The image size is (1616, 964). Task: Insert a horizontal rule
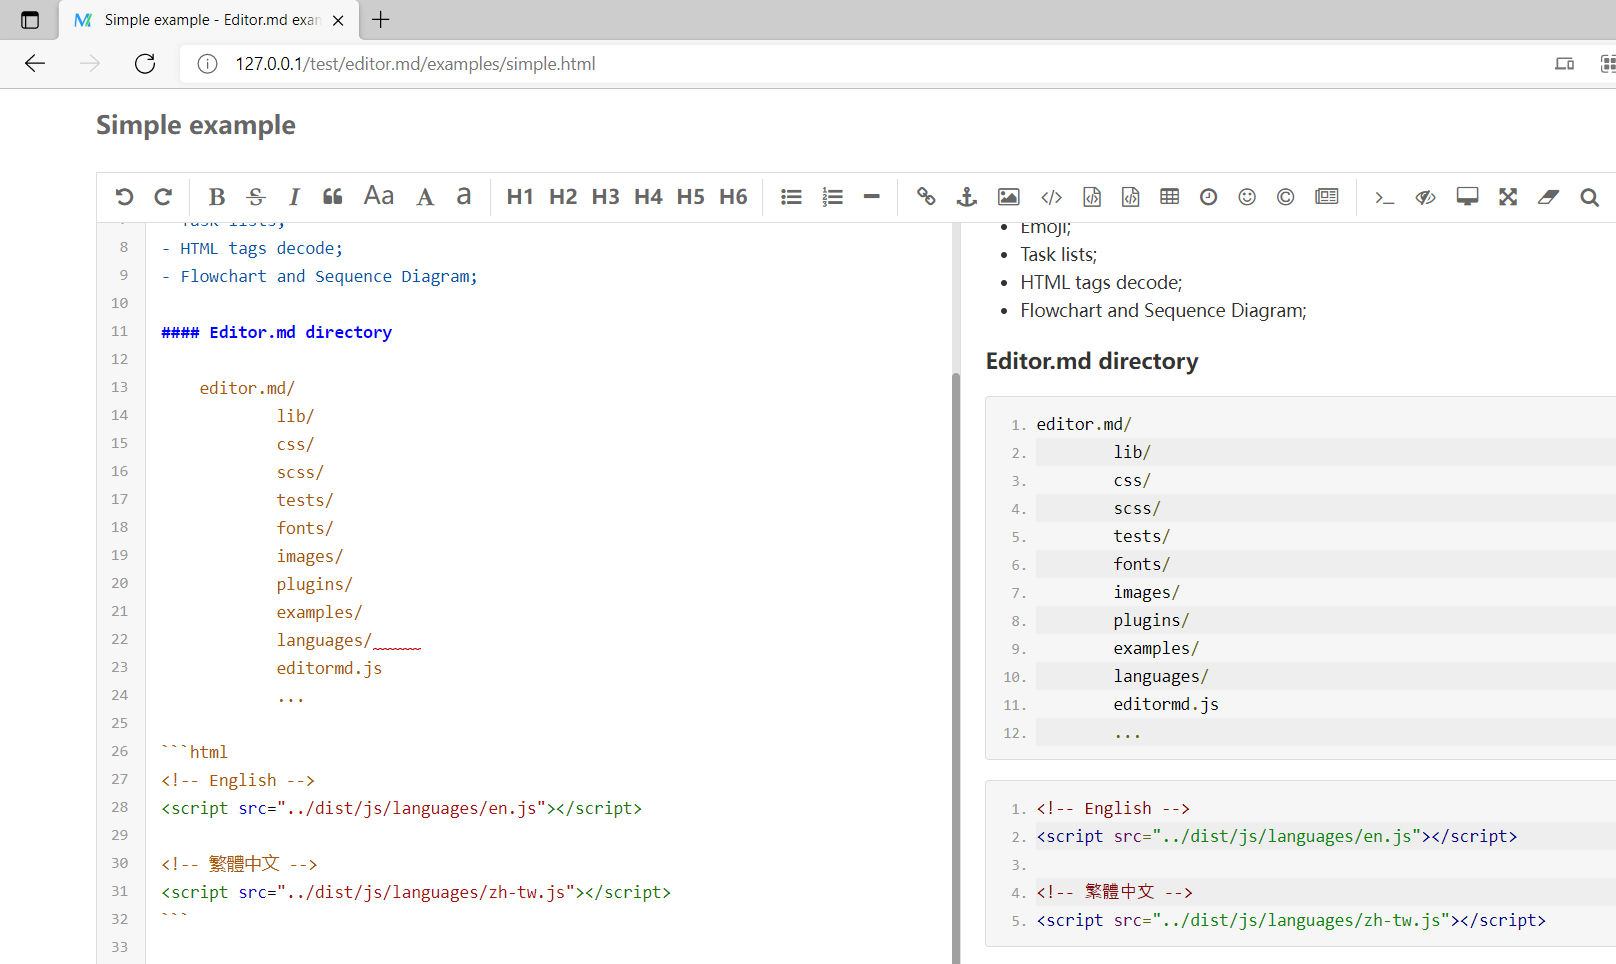click(x=872, y=197)
